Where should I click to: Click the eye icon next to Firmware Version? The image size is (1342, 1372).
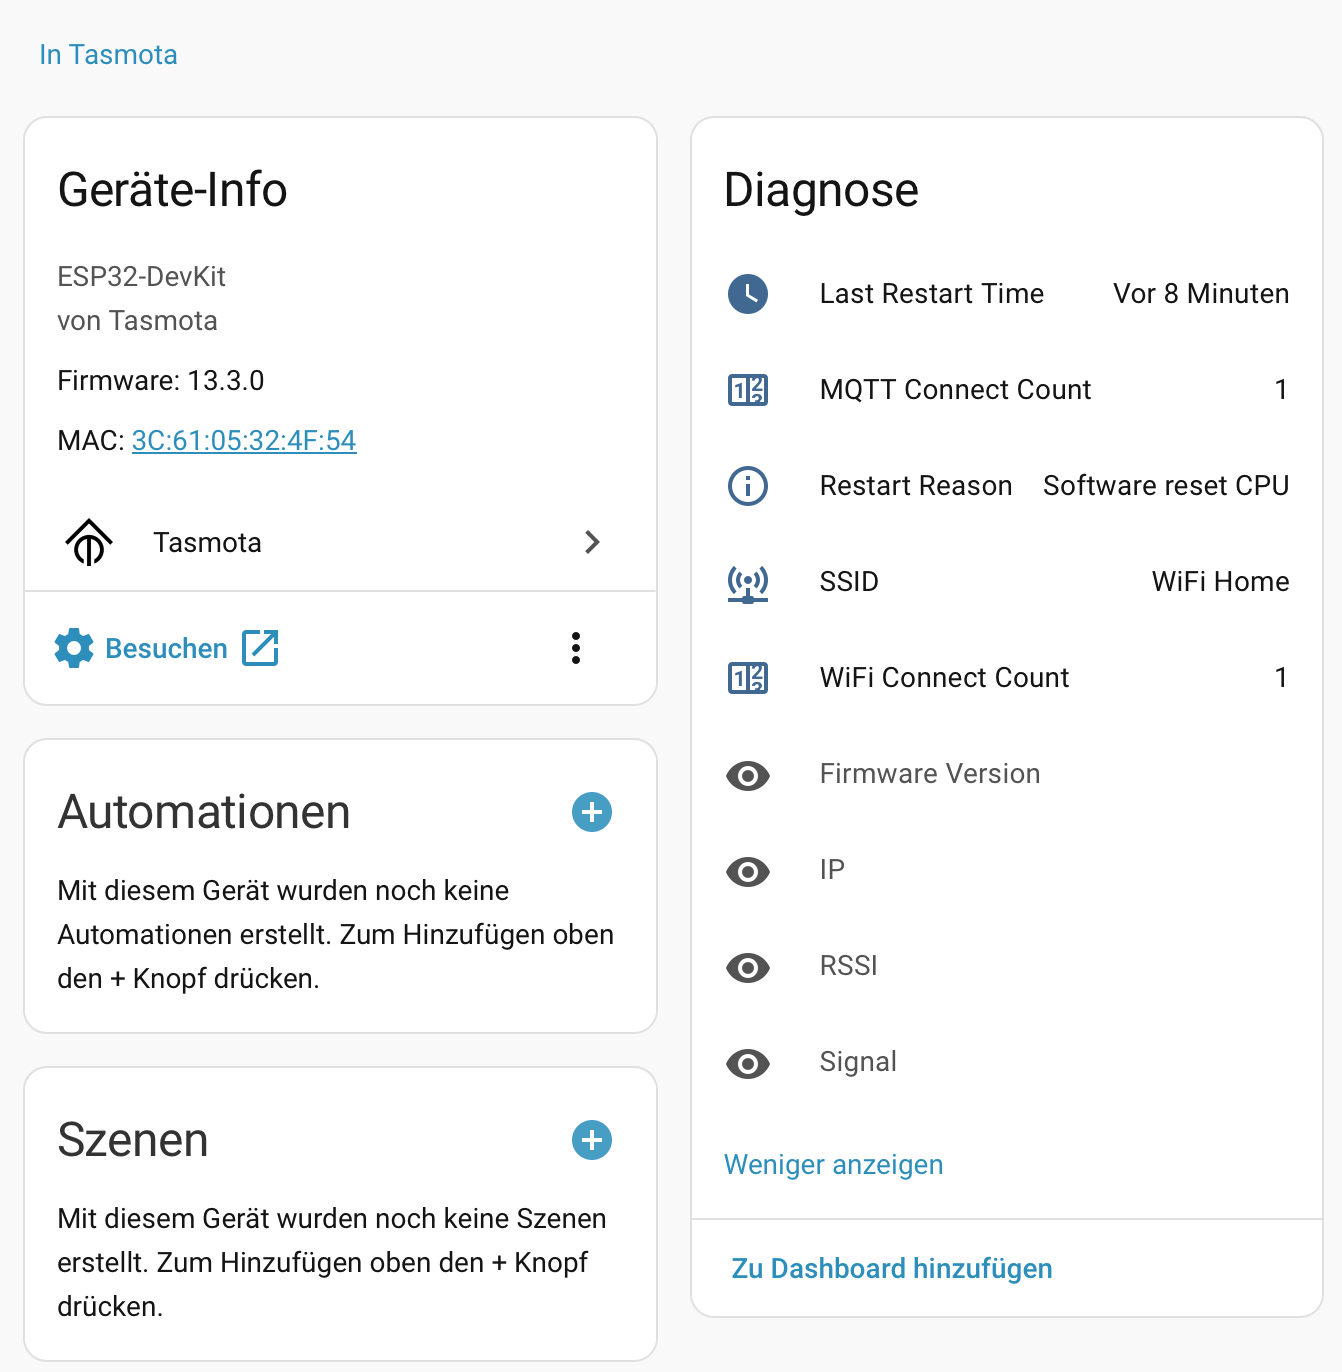click(x=748, y=775)
